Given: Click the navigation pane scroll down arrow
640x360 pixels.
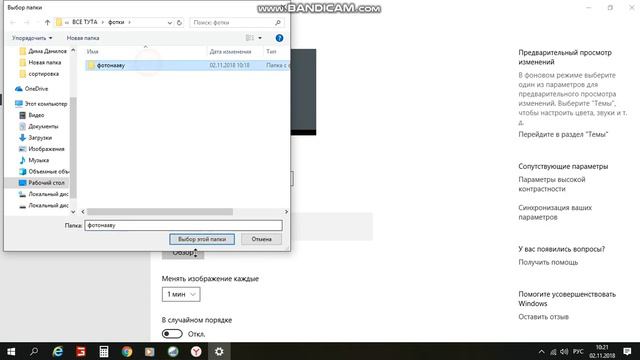Looking at the screenshot, I should 73,211.
